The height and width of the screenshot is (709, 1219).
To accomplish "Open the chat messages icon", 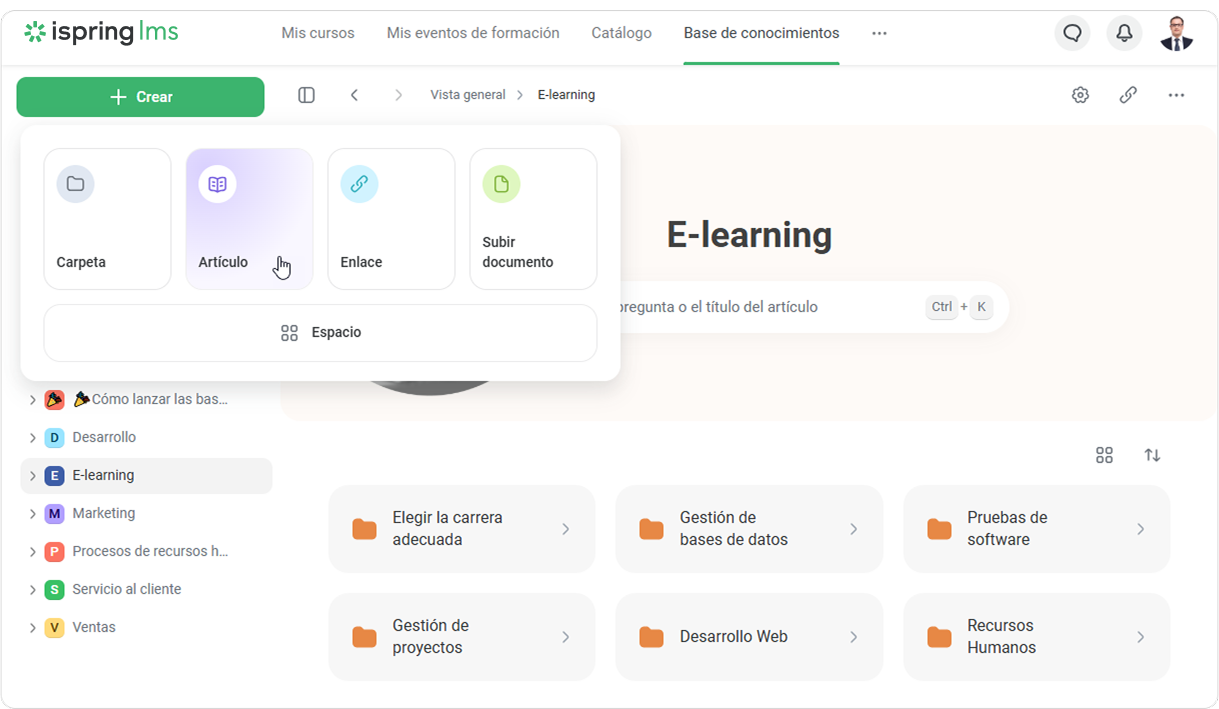I will pos(1072,33).
